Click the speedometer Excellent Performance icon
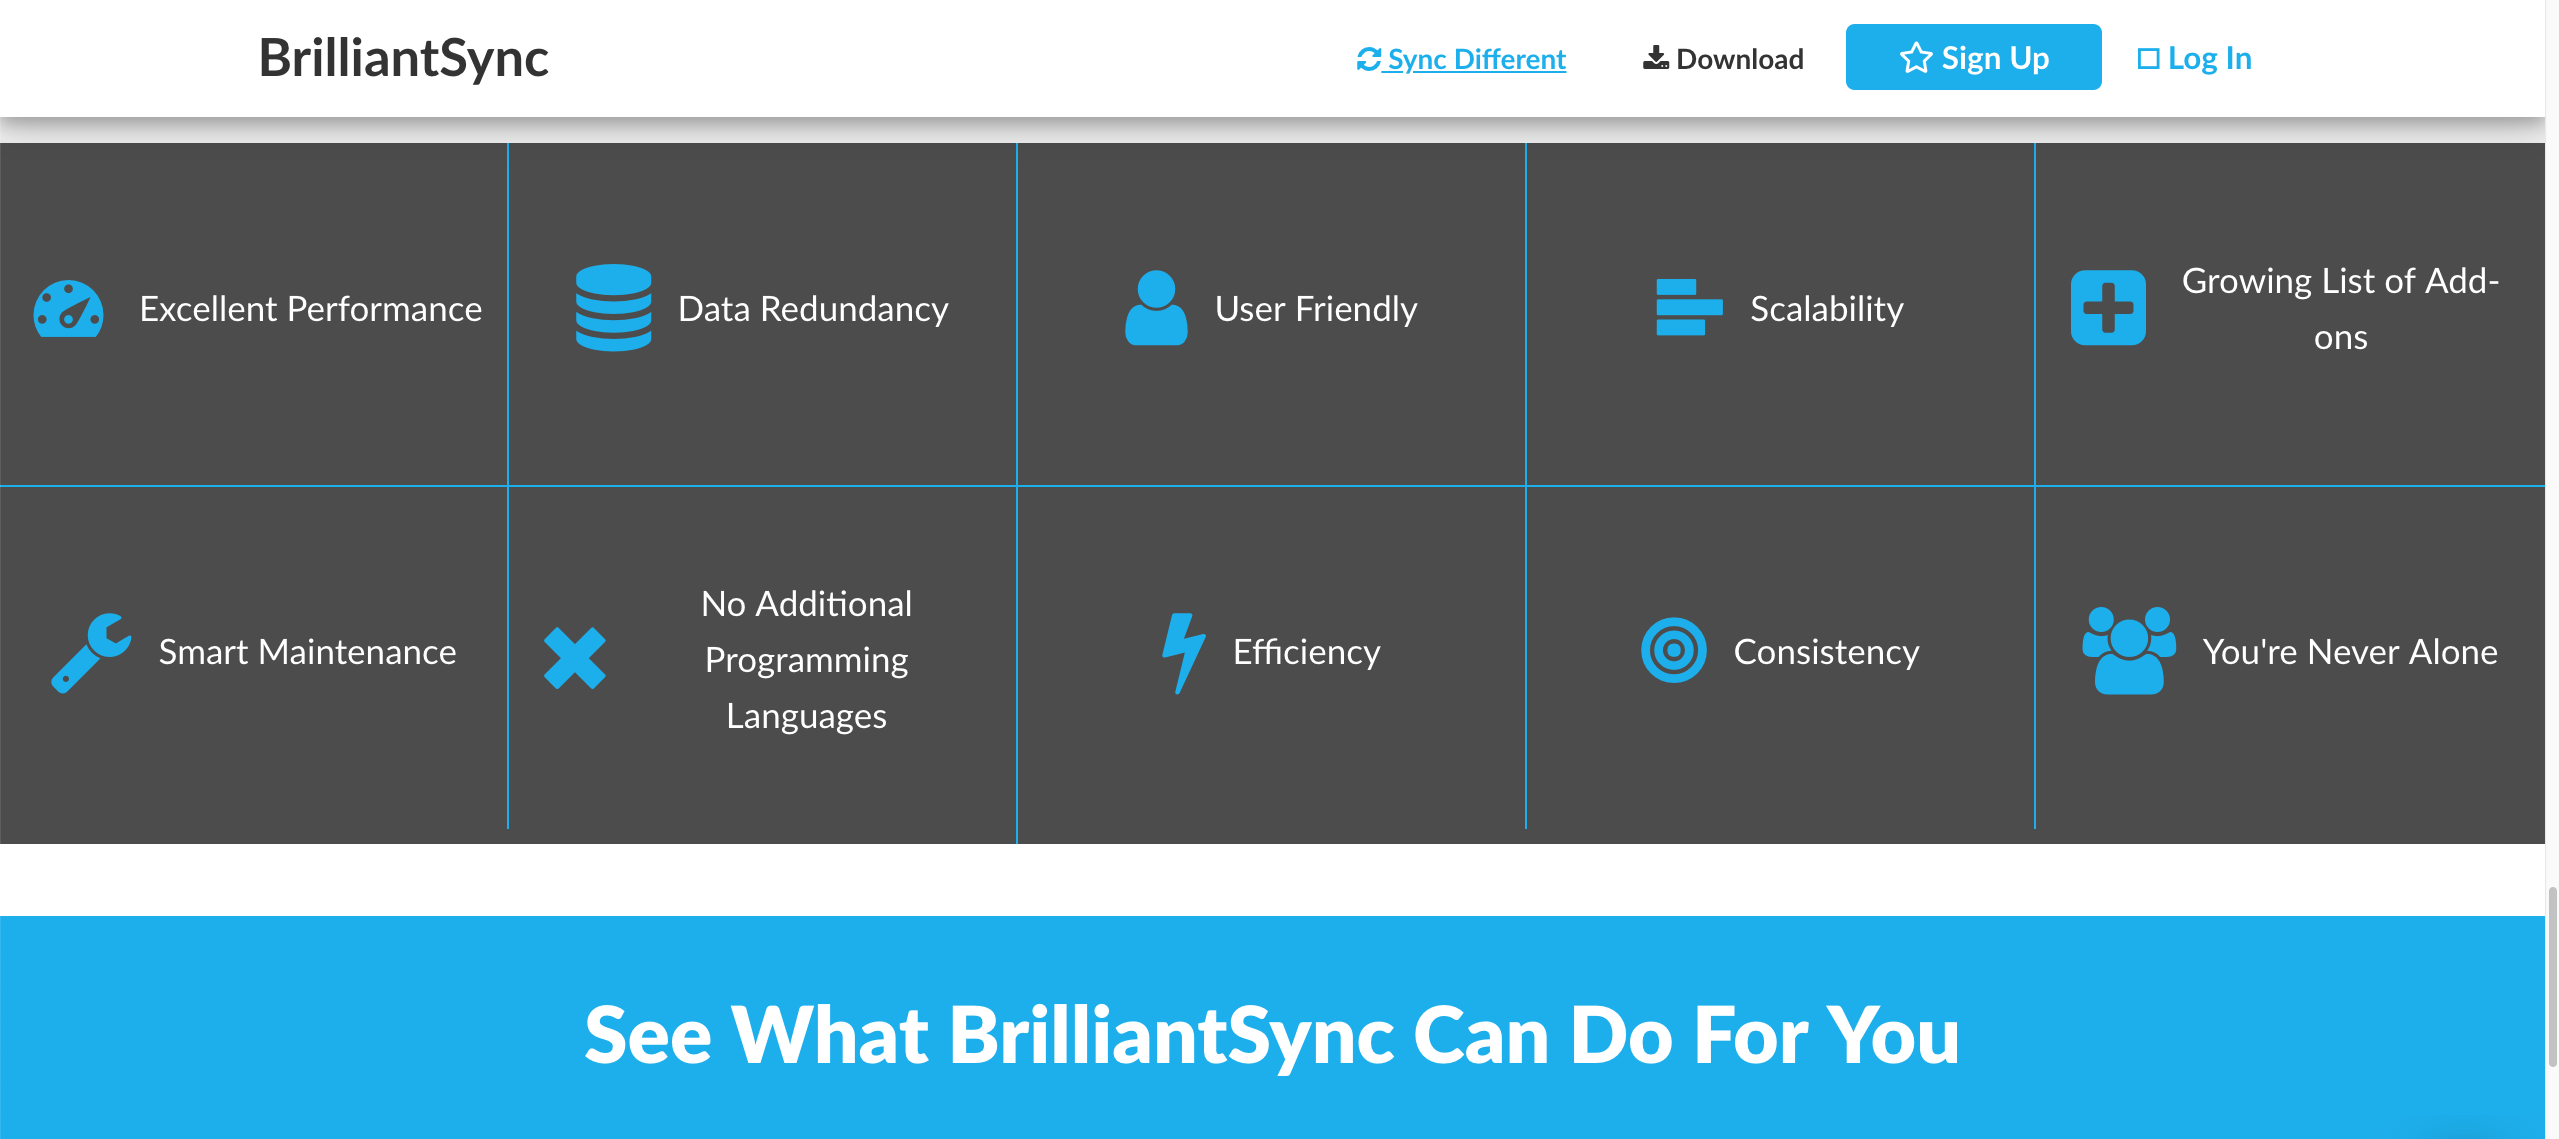 [68, 310]
